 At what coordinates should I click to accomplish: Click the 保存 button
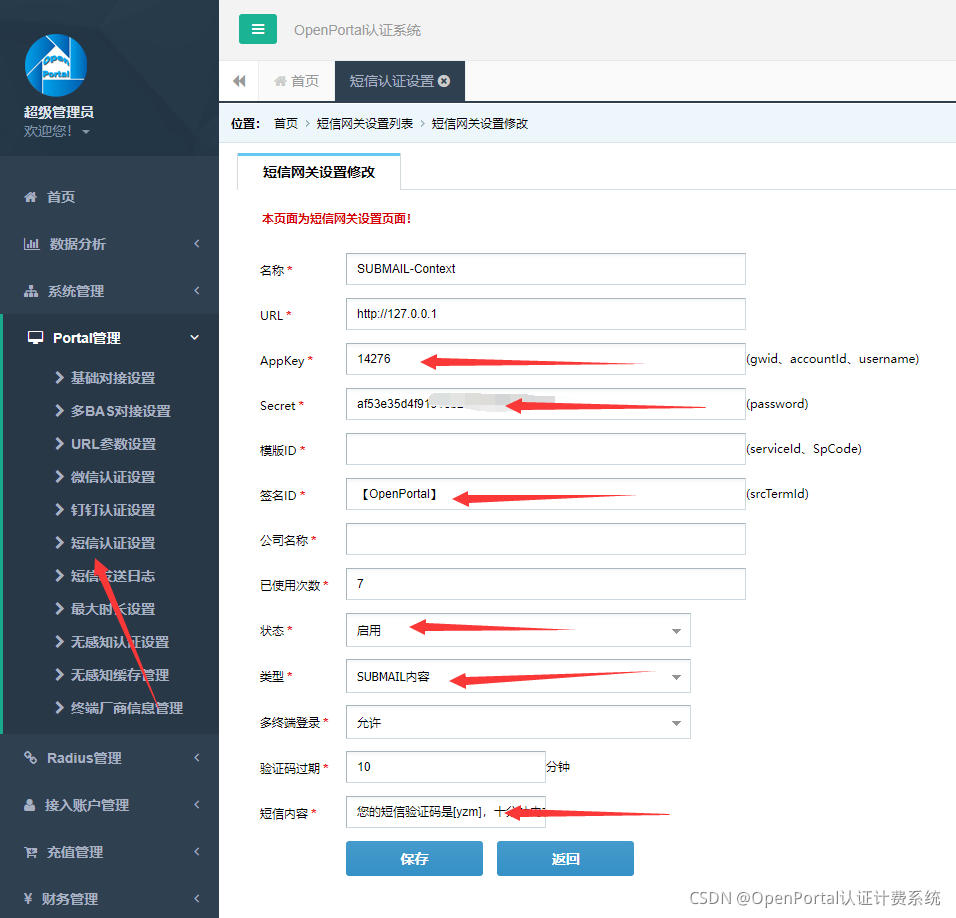coord(415,859)
